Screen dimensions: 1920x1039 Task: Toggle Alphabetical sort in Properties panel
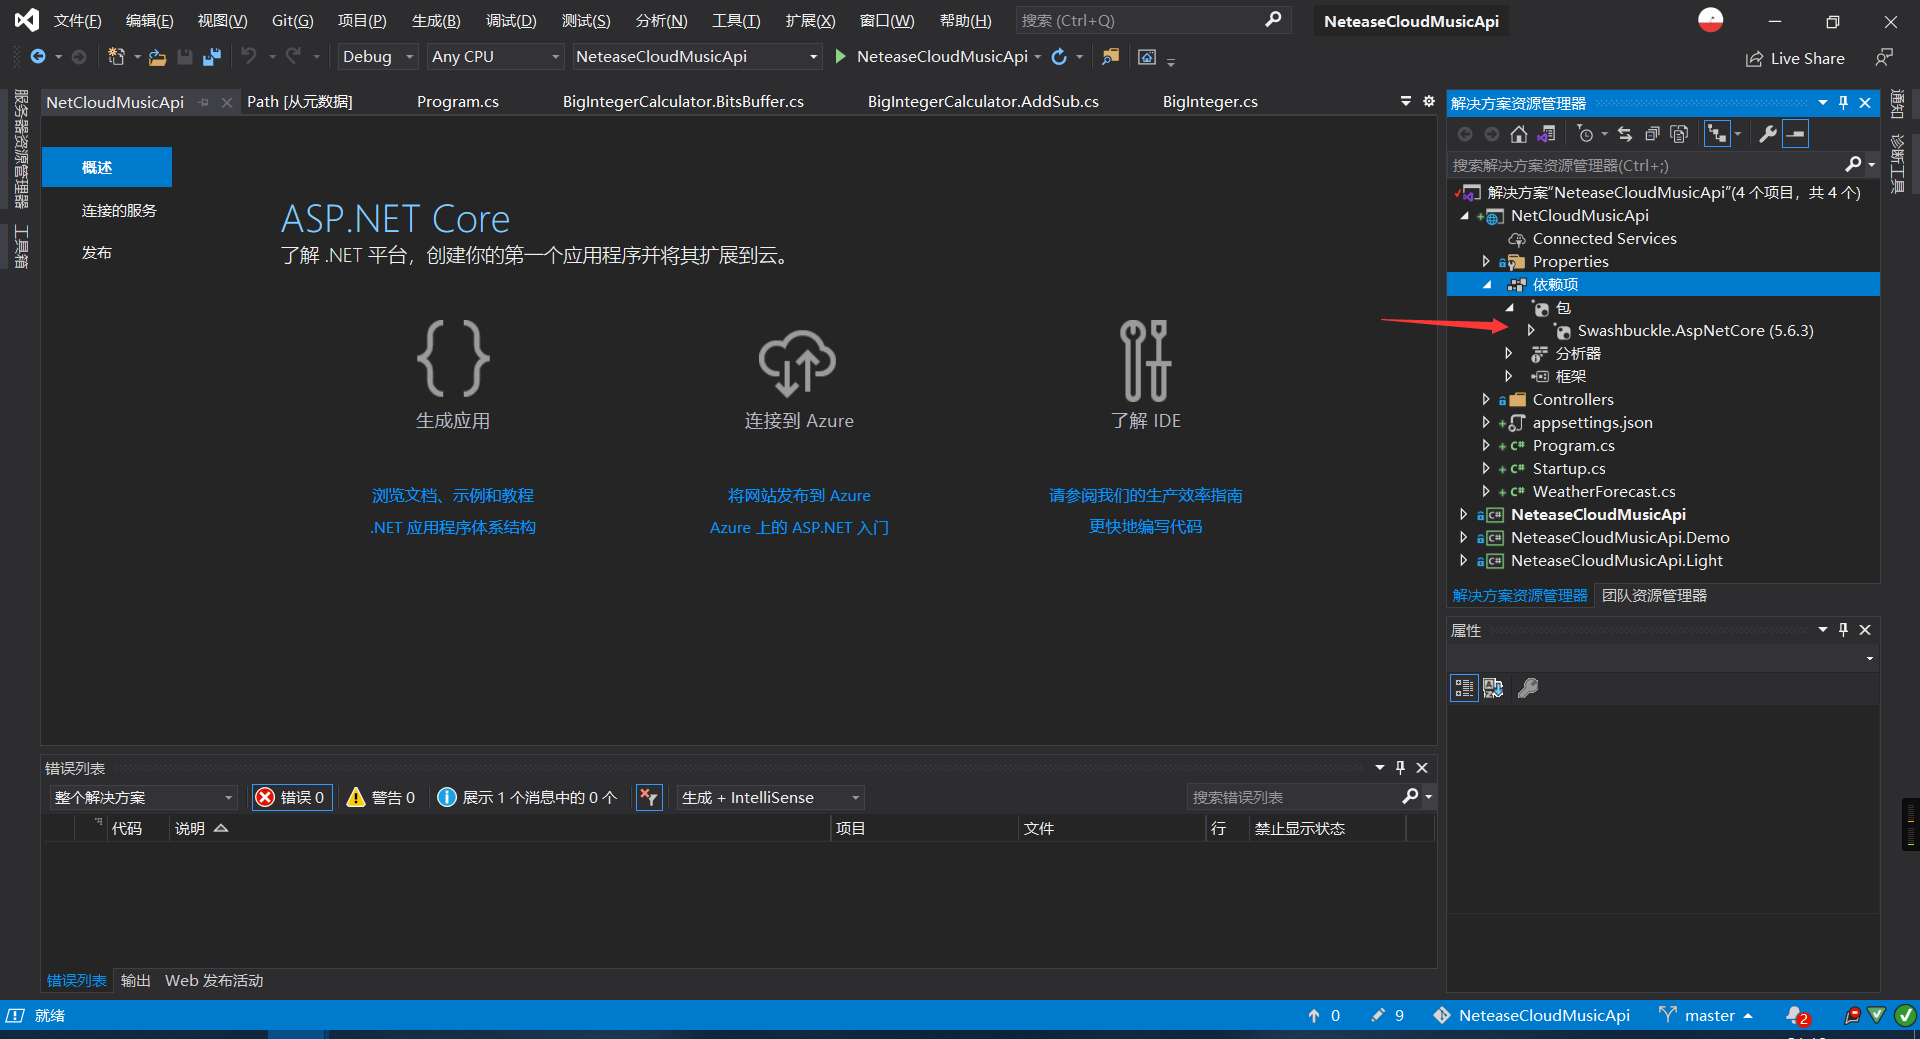pyautogui.click(x=1493, y=688)
